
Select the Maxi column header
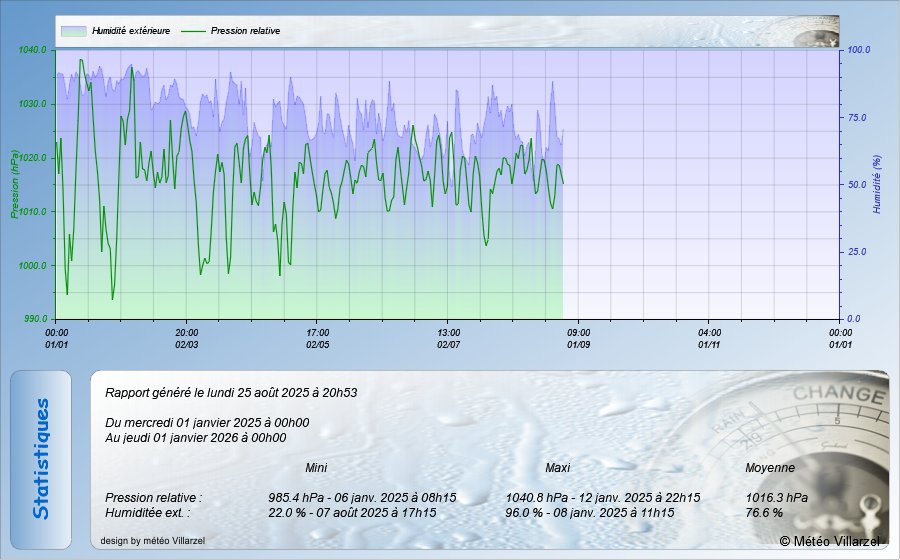tap(558, 467)
